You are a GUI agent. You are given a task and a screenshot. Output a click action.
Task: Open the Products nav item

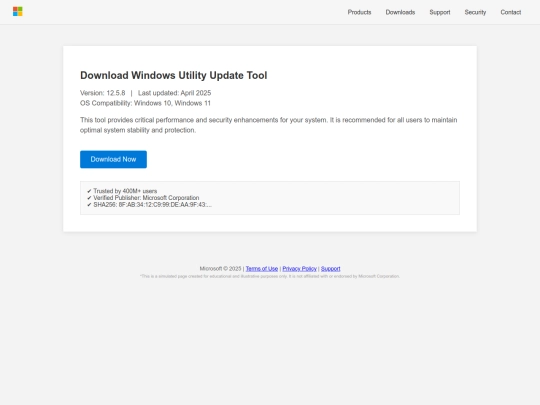pos(359,12)
